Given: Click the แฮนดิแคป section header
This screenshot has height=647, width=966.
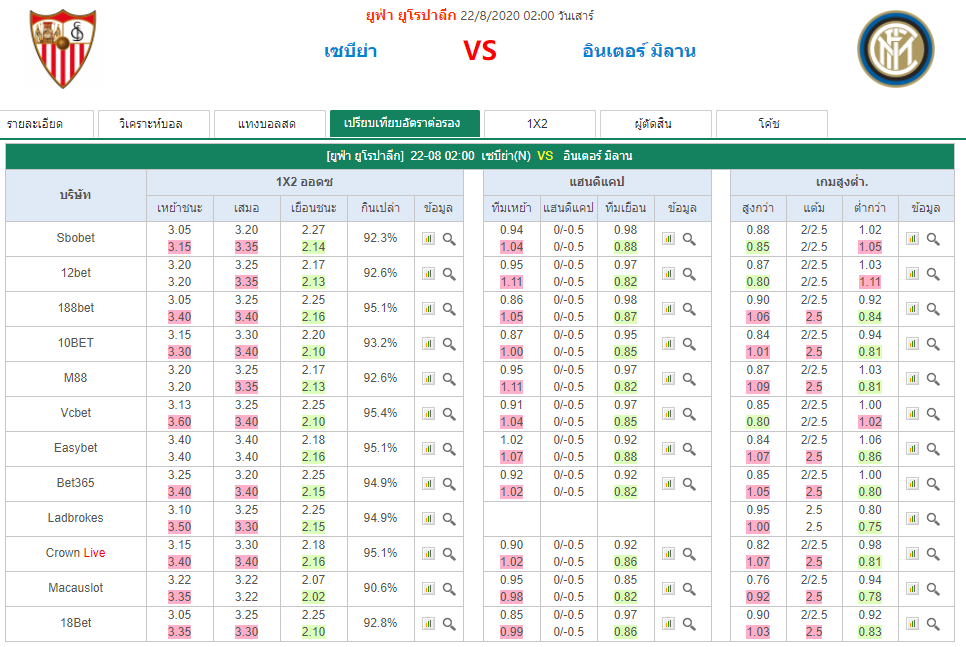Looking at the screenshot, I should pos(597,182).
